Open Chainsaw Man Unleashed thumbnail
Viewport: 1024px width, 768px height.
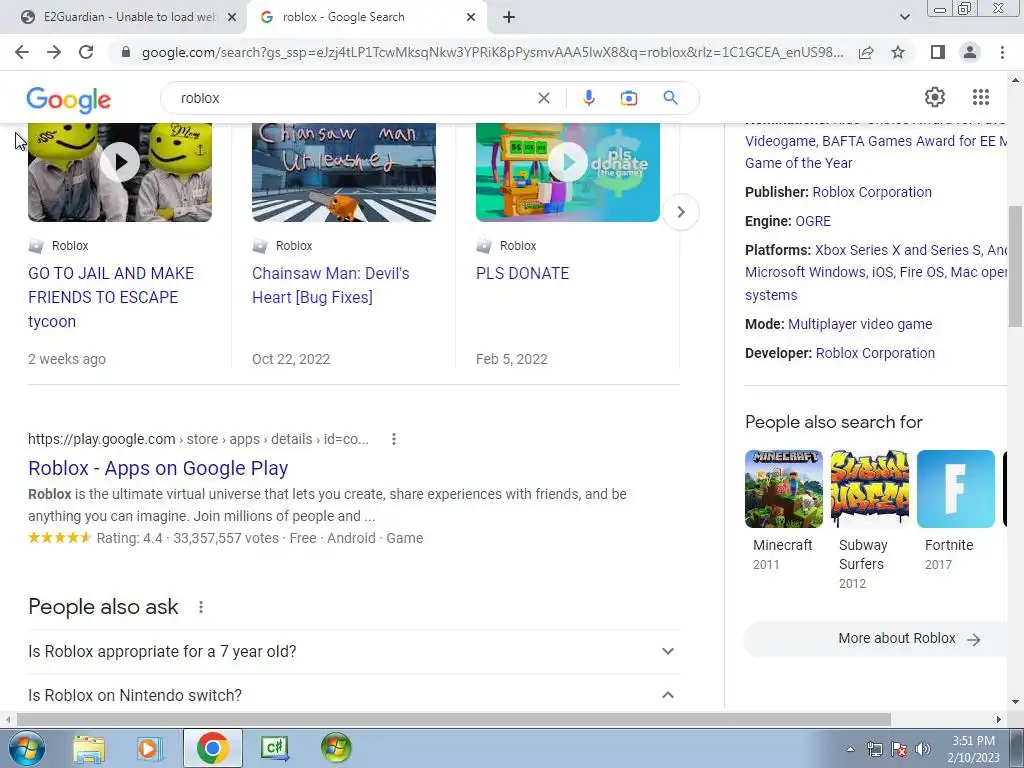coord(344,172)
